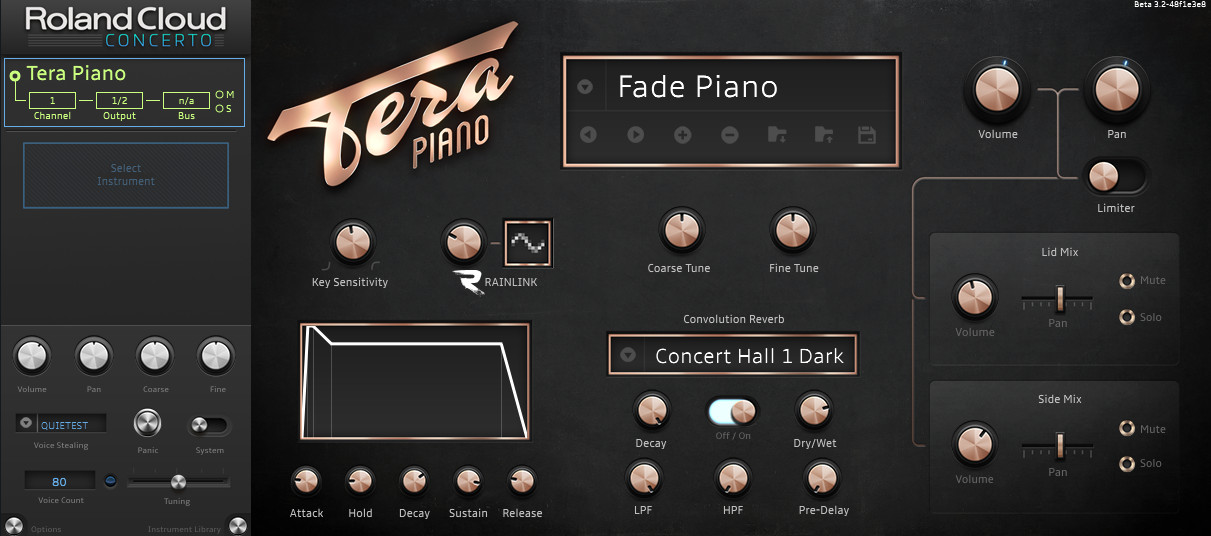Click the Side Mix Volume knob

click(974, 445)
